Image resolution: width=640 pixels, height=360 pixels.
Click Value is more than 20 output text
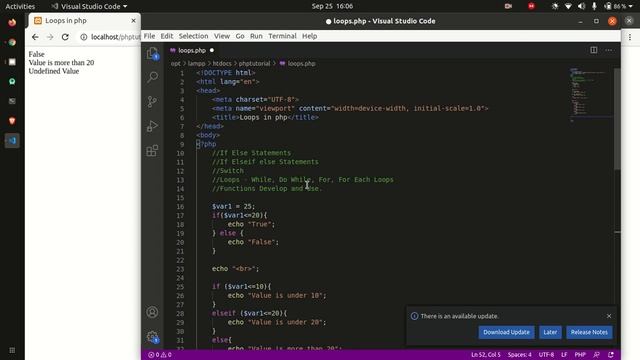(x=61, y=62)
